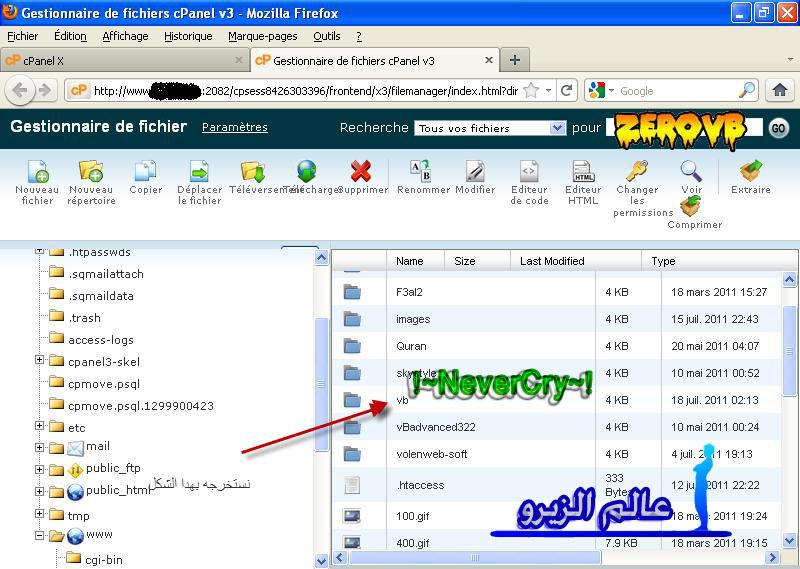Sort files by Name column header
This screenshot has width=800, height=569.
410,261
